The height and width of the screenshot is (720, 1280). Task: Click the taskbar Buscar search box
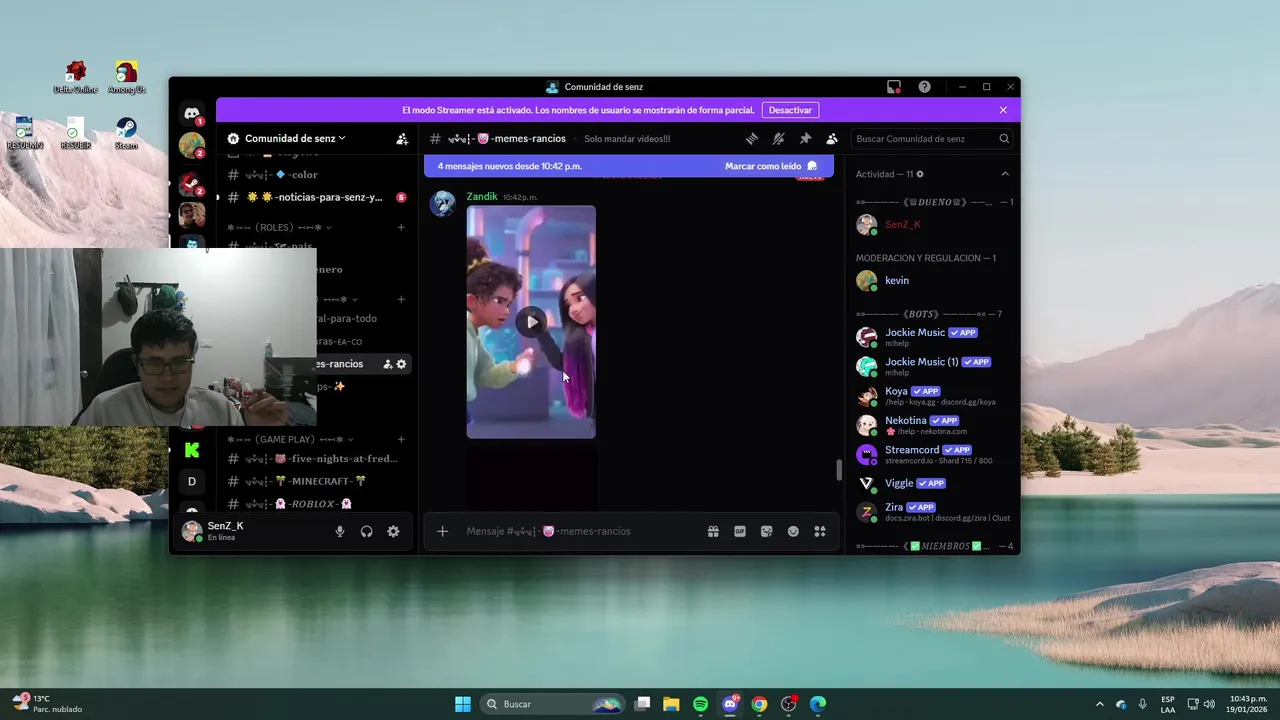(552, 704)
